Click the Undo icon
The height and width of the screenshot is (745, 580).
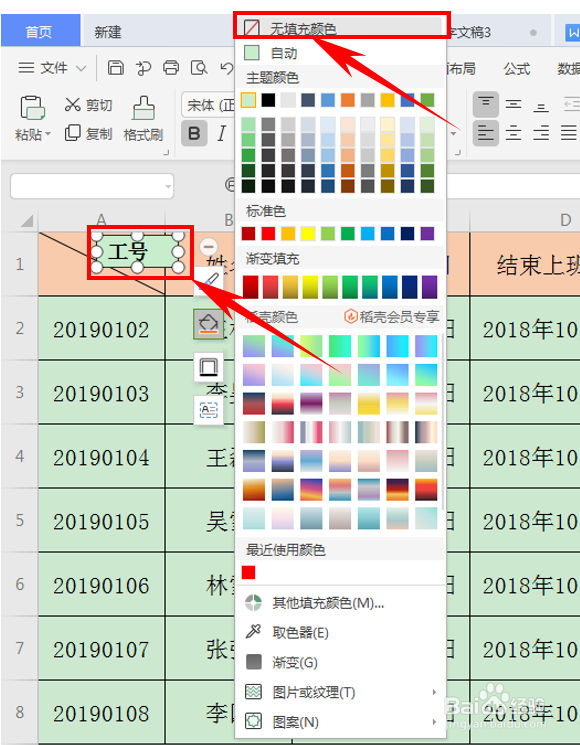click(x=227, y=68)
